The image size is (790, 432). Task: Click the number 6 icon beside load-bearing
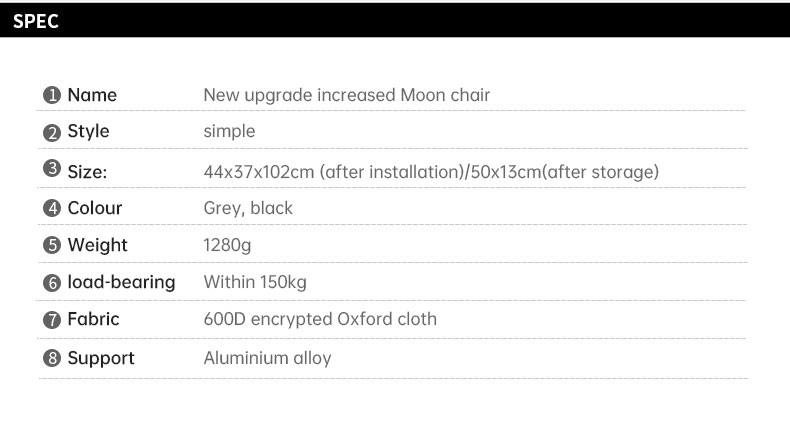[x=52, y=283]
